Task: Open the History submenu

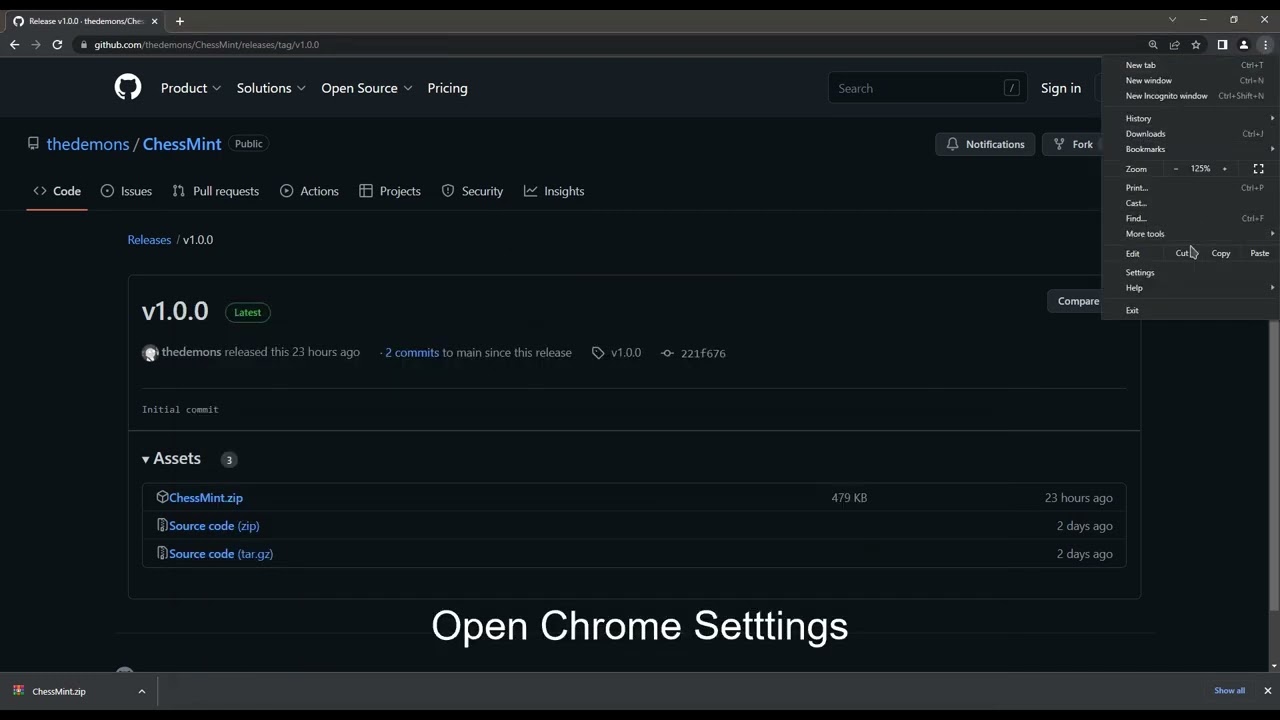Action: [1190, 118]
